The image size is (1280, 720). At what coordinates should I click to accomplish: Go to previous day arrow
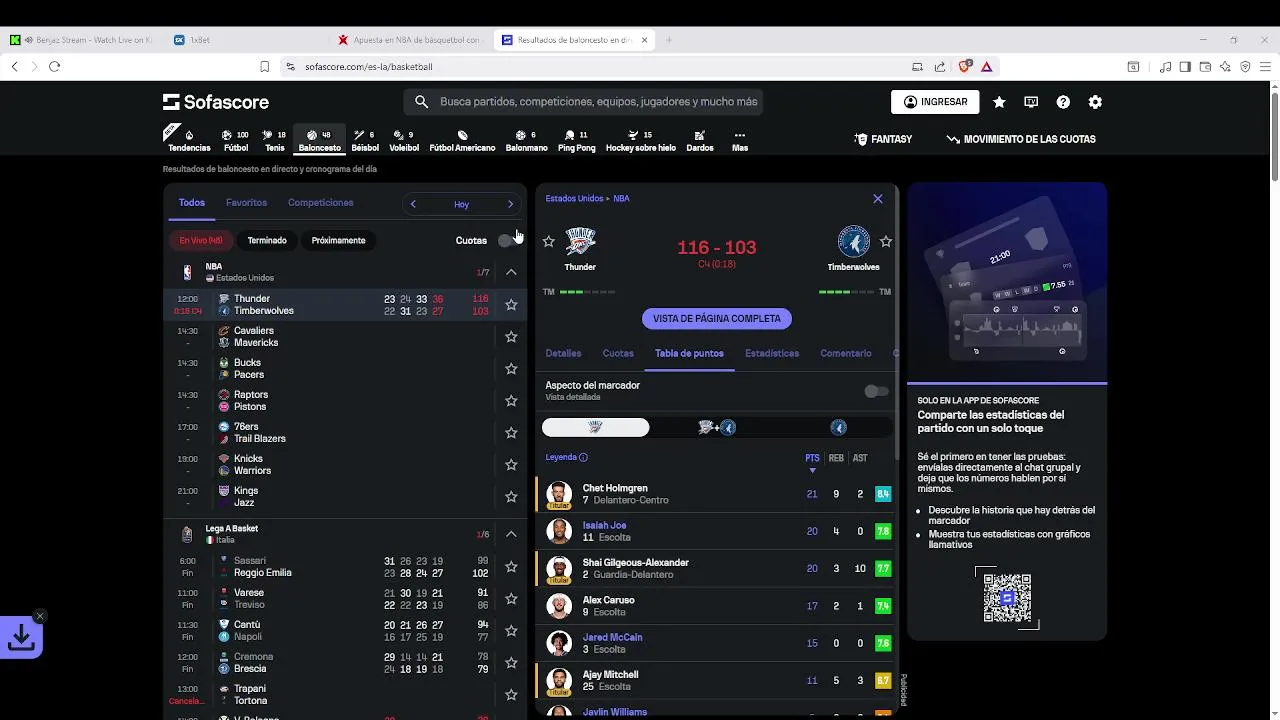tap(413, 204)
